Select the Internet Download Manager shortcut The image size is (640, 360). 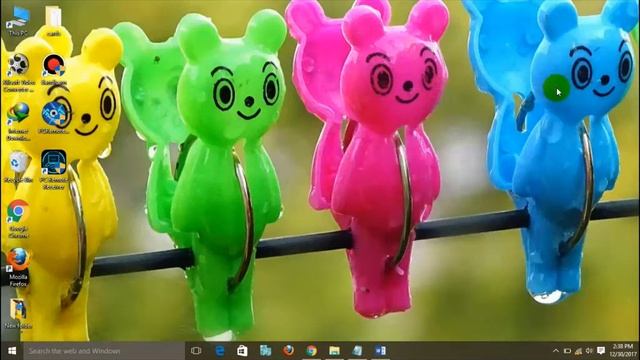click(18, 122)
